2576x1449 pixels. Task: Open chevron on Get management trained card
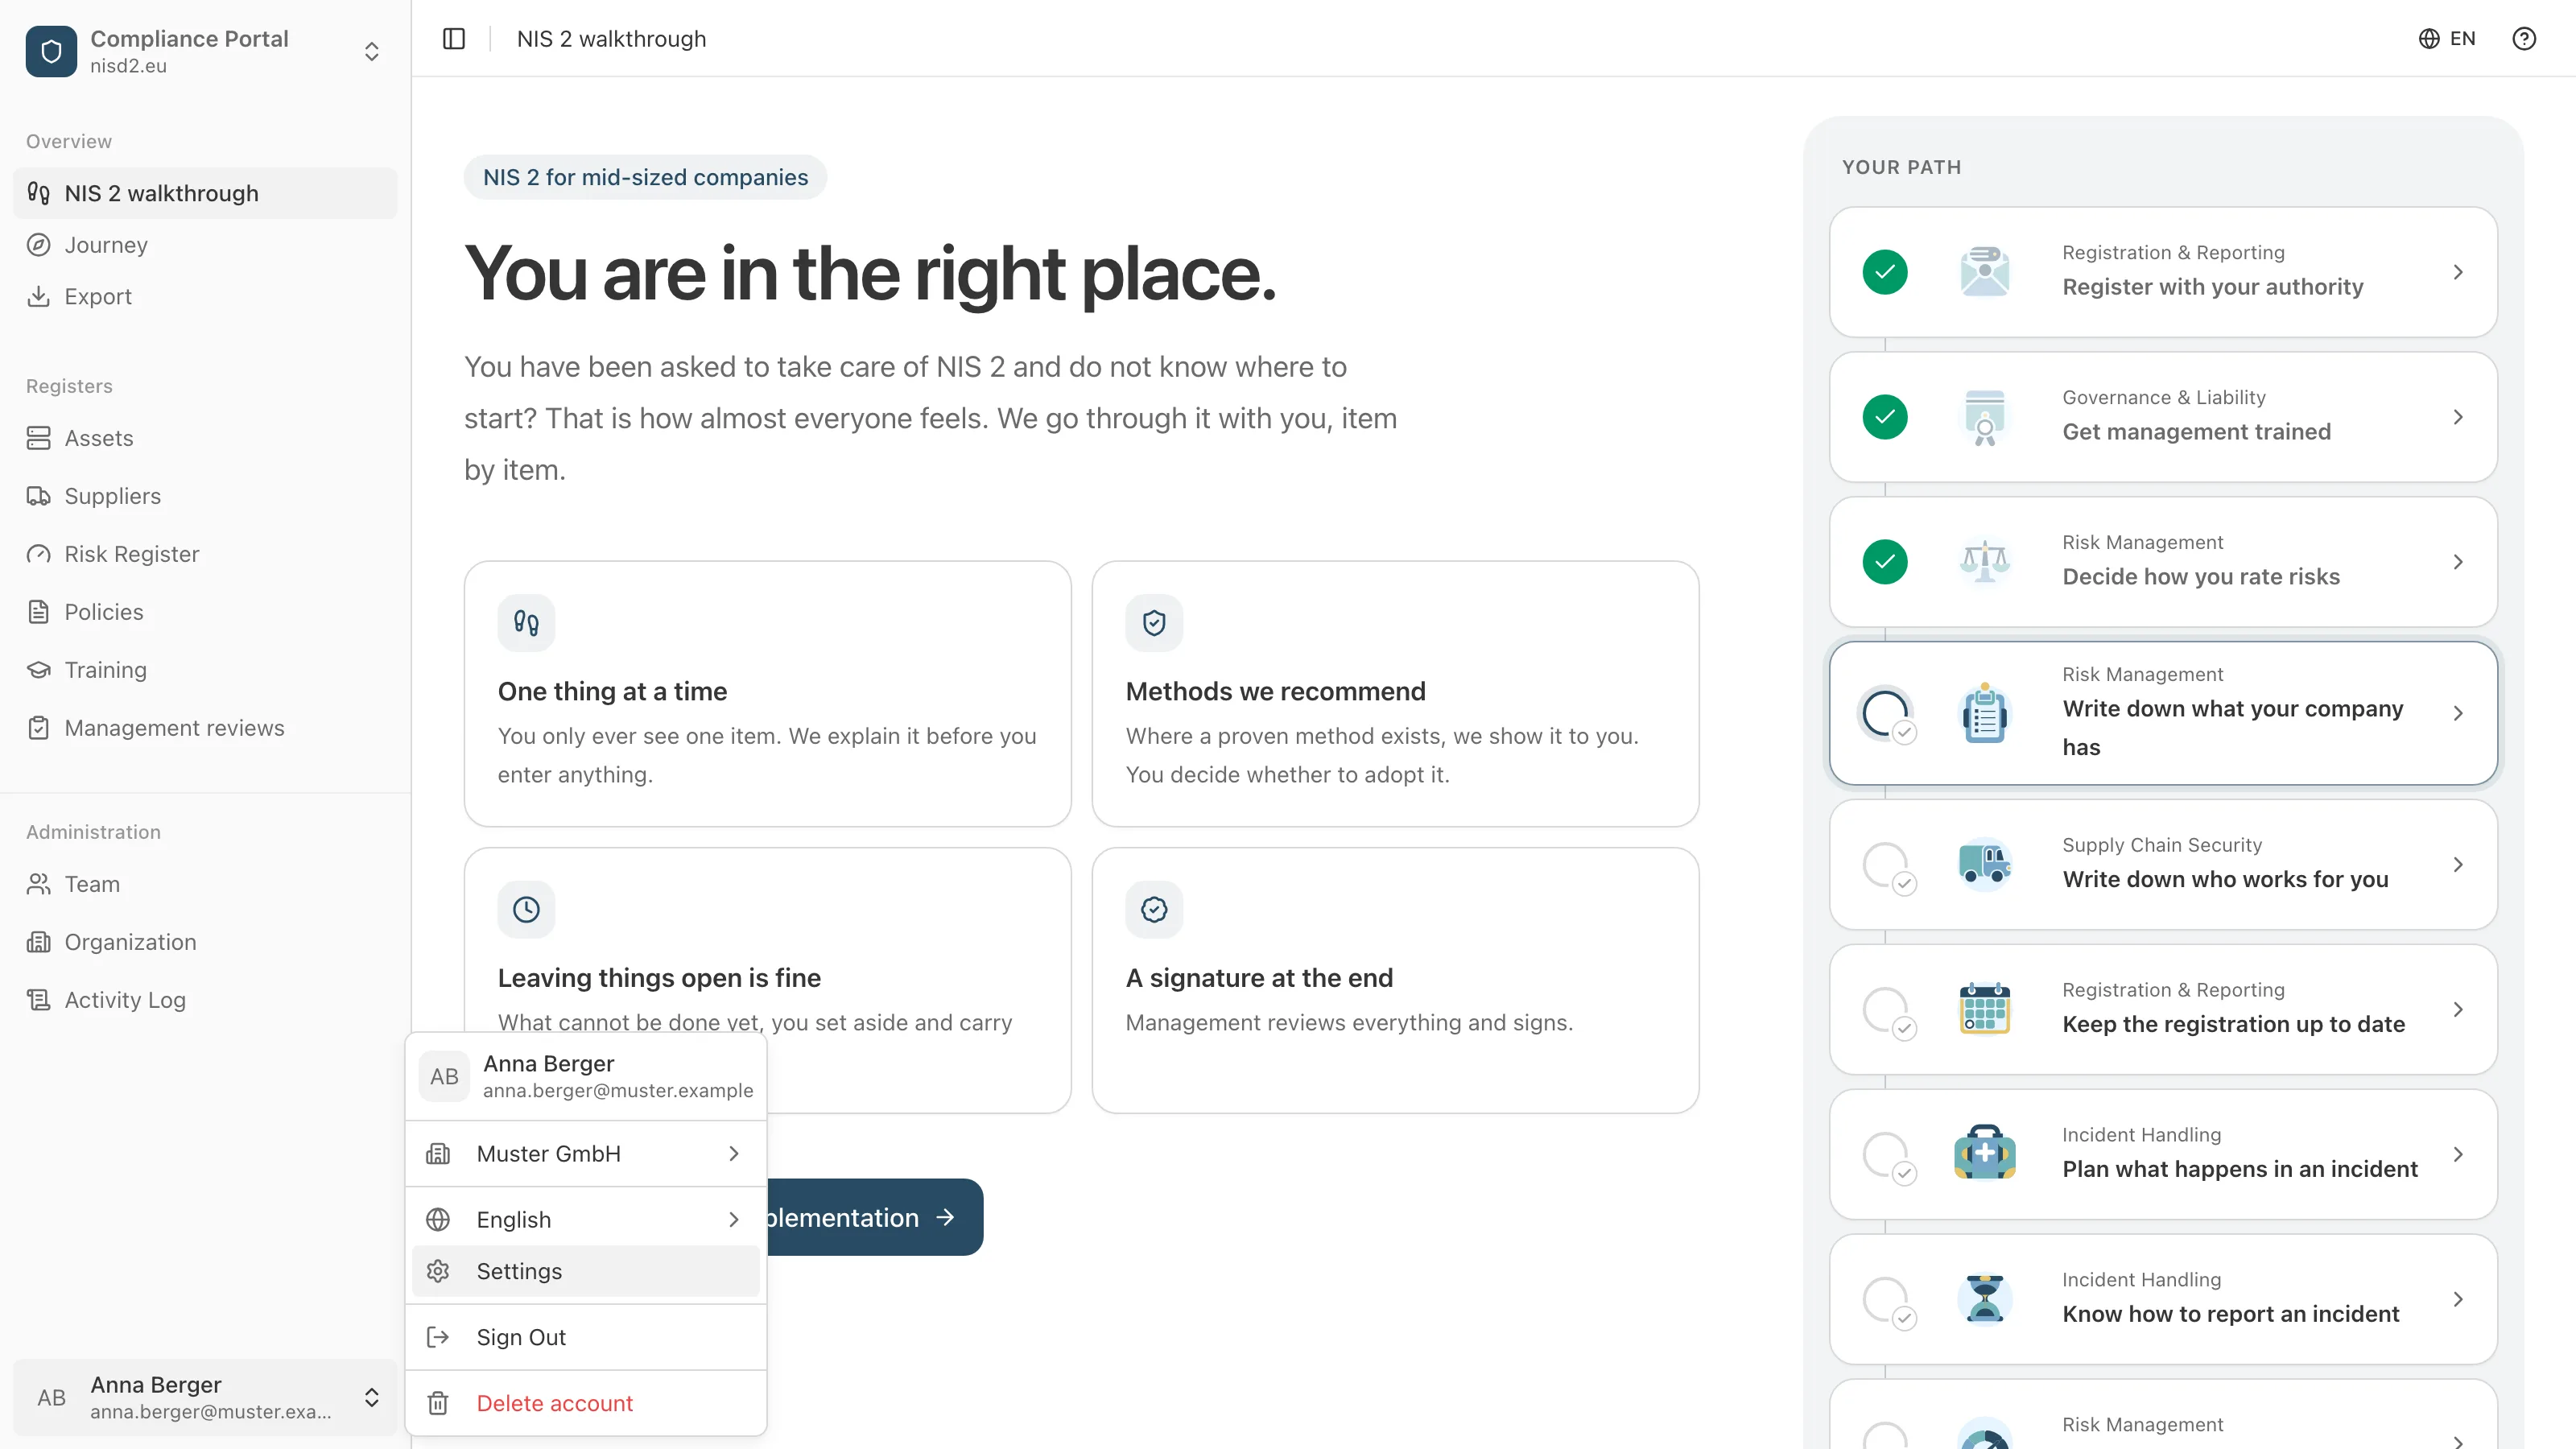click(x=2458, y=417)
